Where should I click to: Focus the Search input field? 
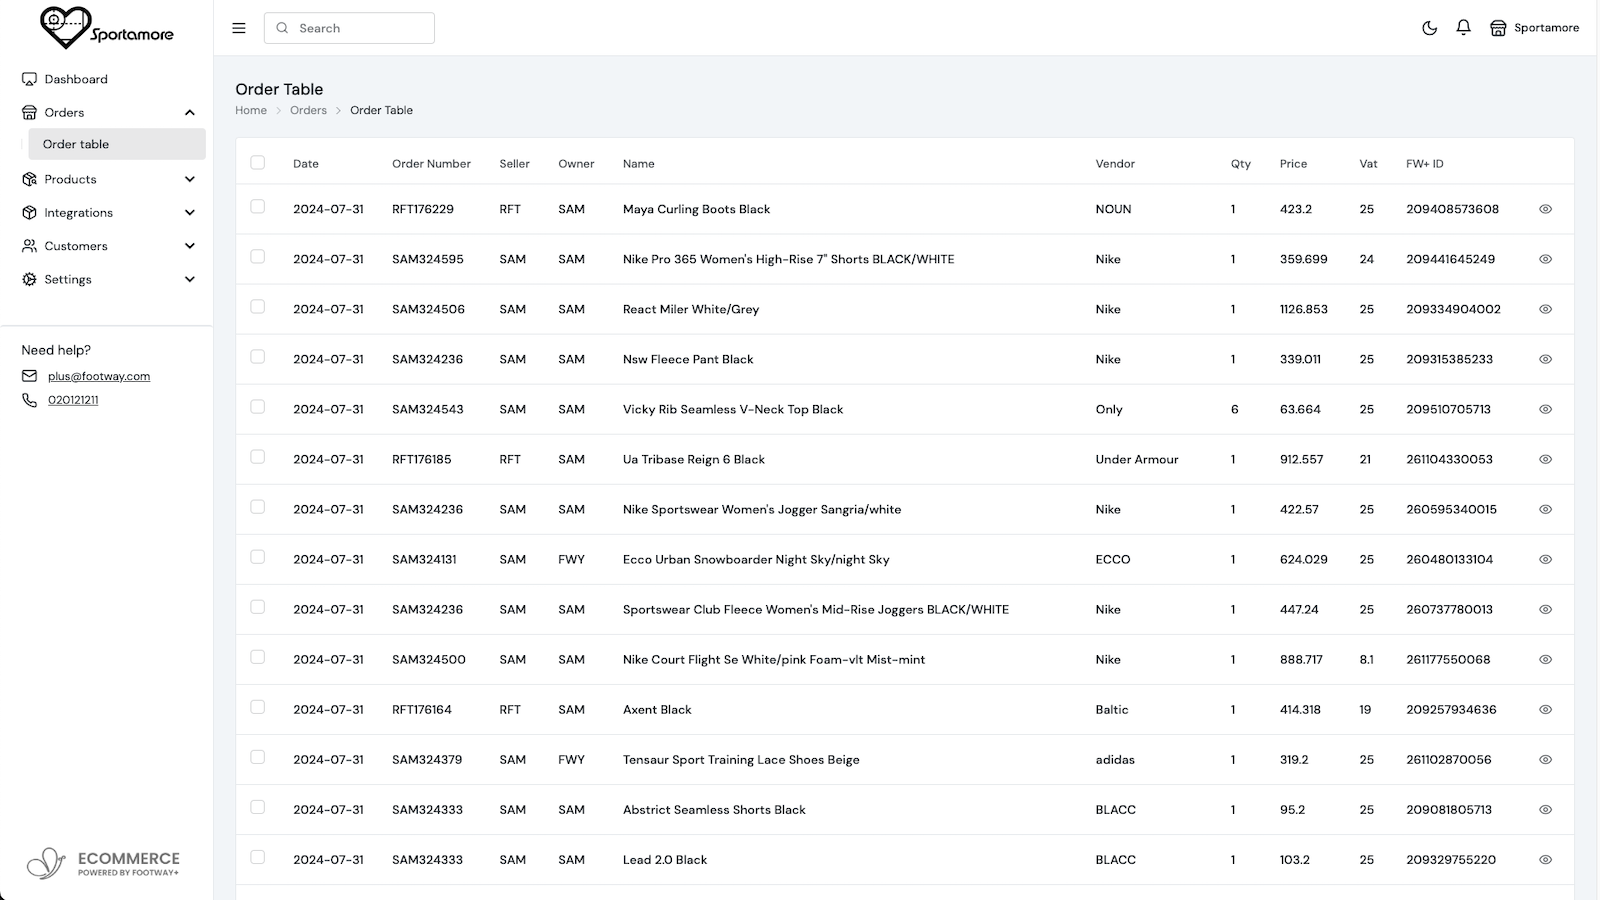pyautogui.click(x=349, y=28)
